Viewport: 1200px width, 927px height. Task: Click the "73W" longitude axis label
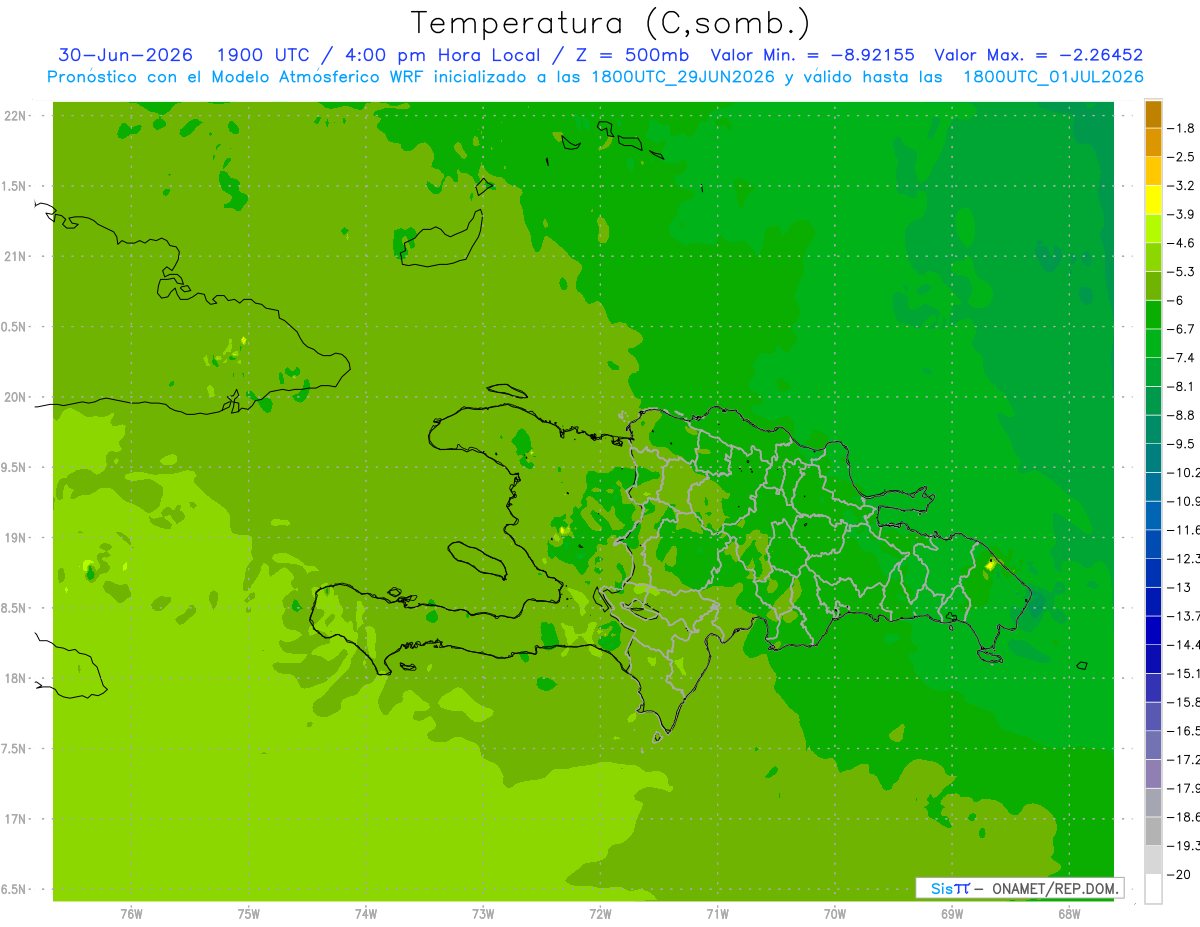coord(483,913)
